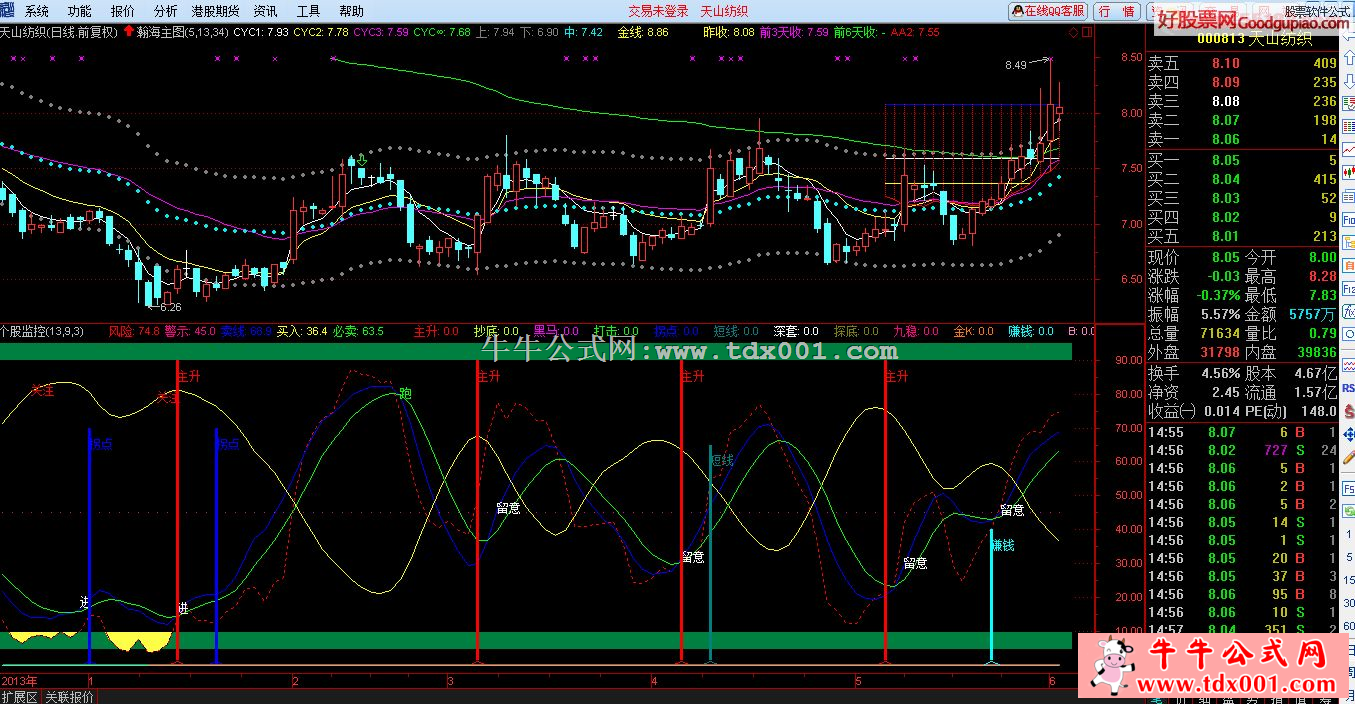Open the 资讯 menu
Screen dimensions: 1355x704
click(265, 11)
